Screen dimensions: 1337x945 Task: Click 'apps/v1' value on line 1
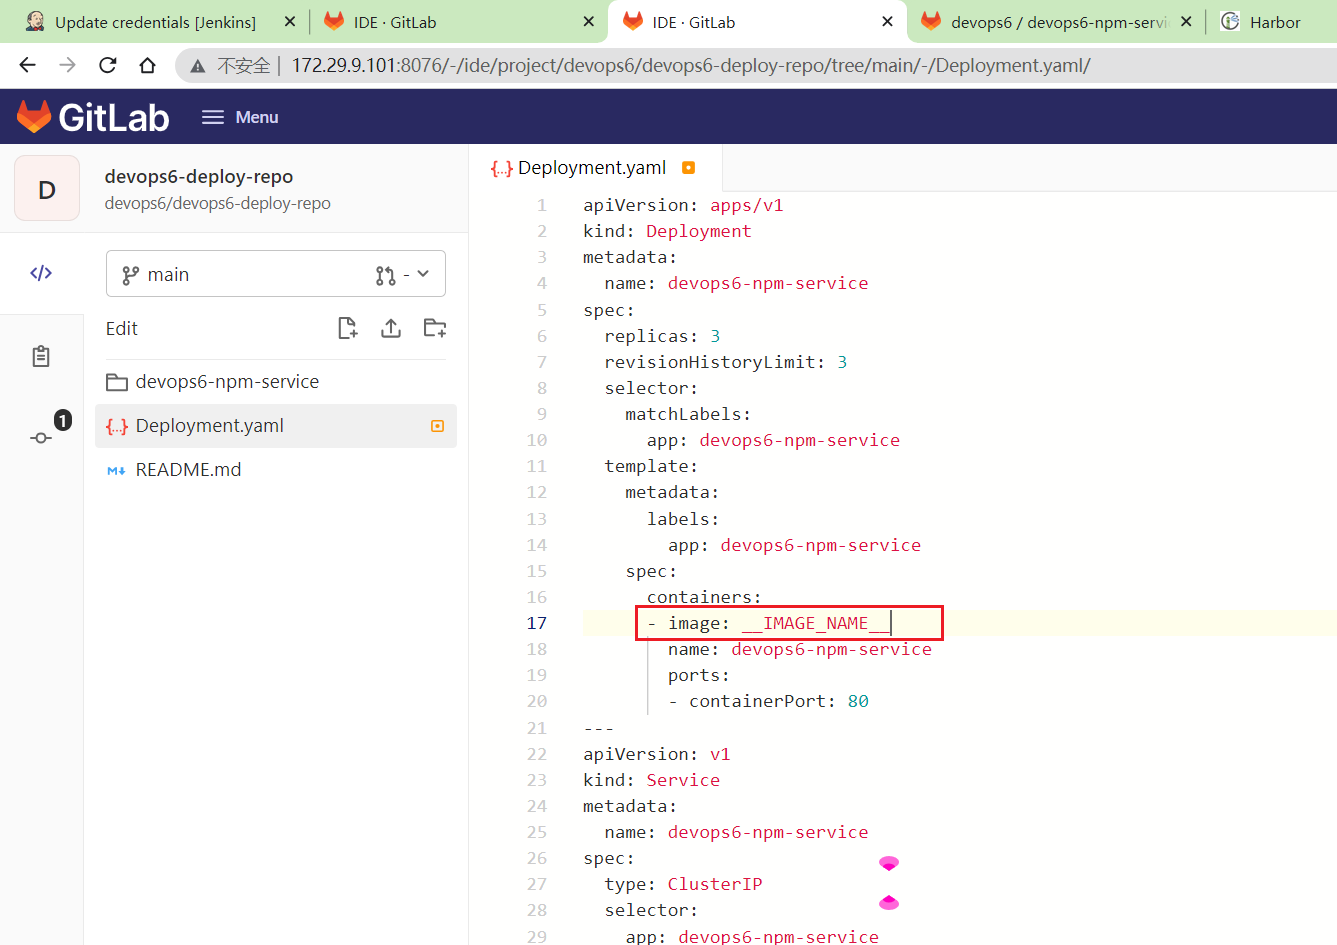(x=747, y=205)
